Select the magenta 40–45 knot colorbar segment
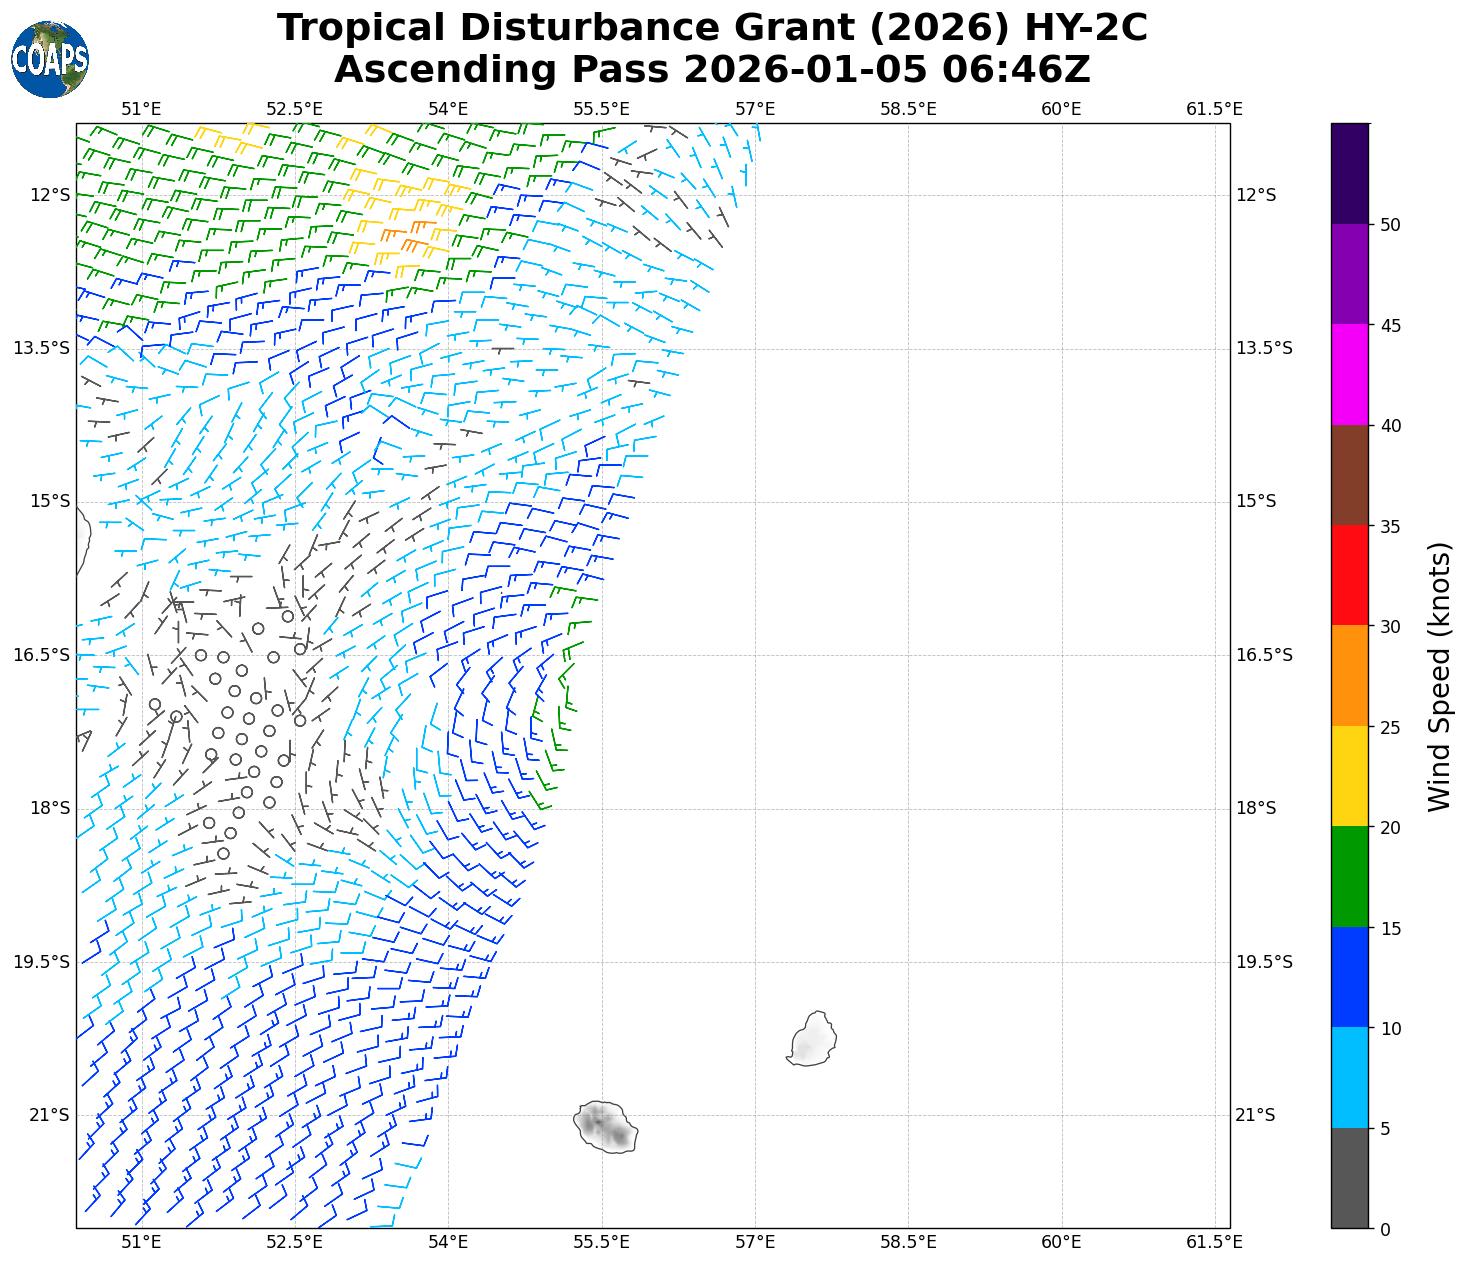This screenshot has width=1468, height=1264. click(1349, 374)
